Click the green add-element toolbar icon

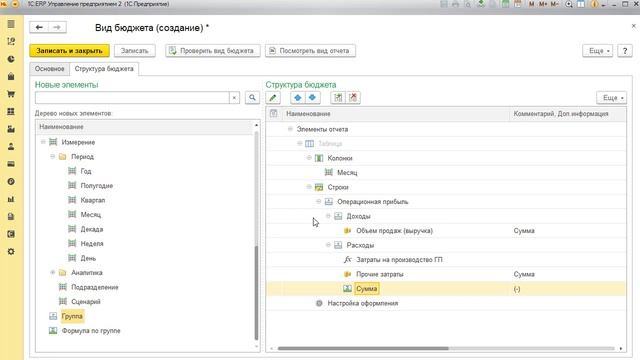coord(338,98)
